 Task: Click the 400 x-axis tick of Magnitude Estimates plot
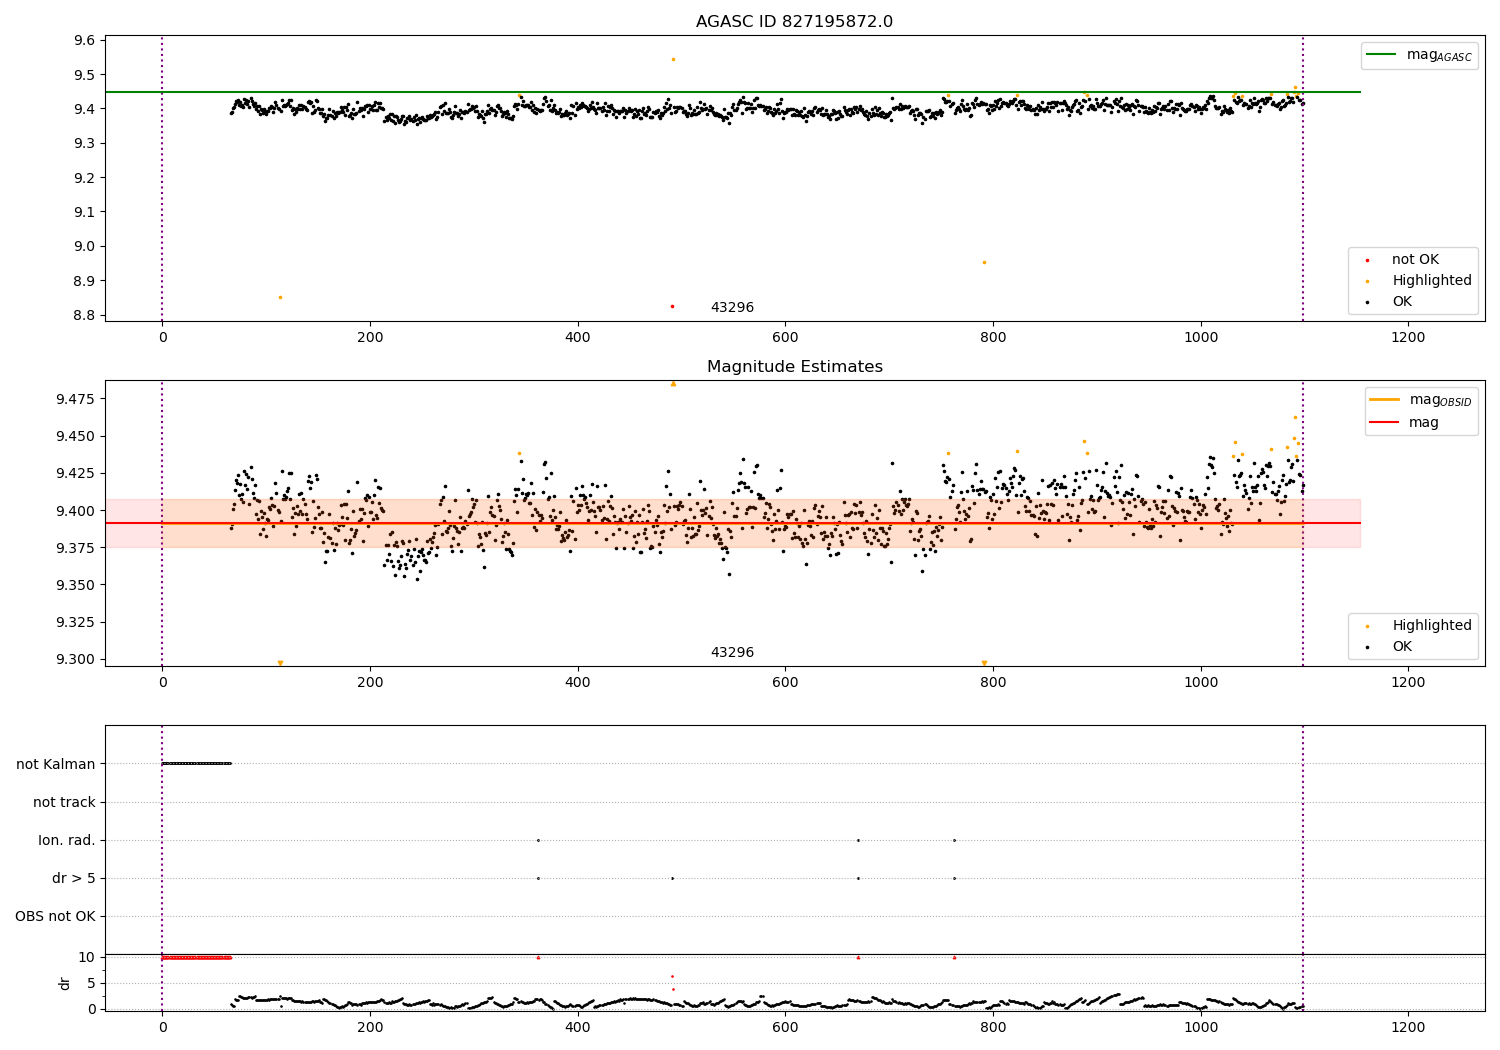tap(578, 683)
